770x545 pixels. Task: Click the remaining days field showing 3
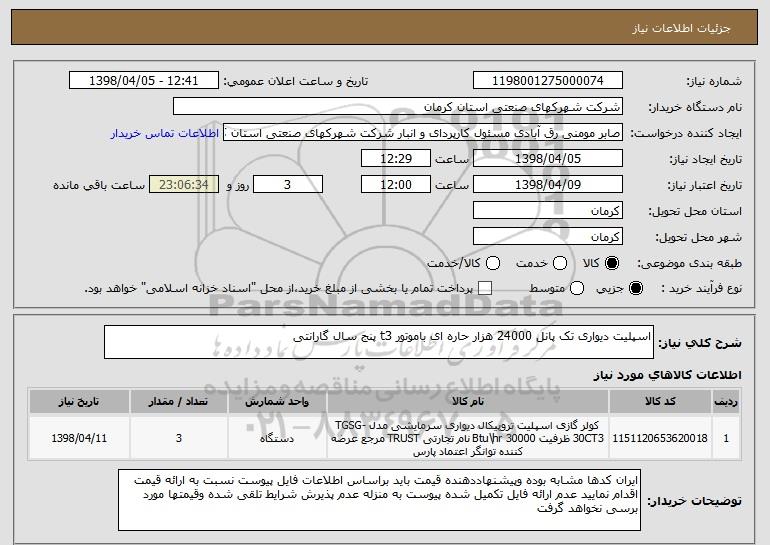point(288,185)
